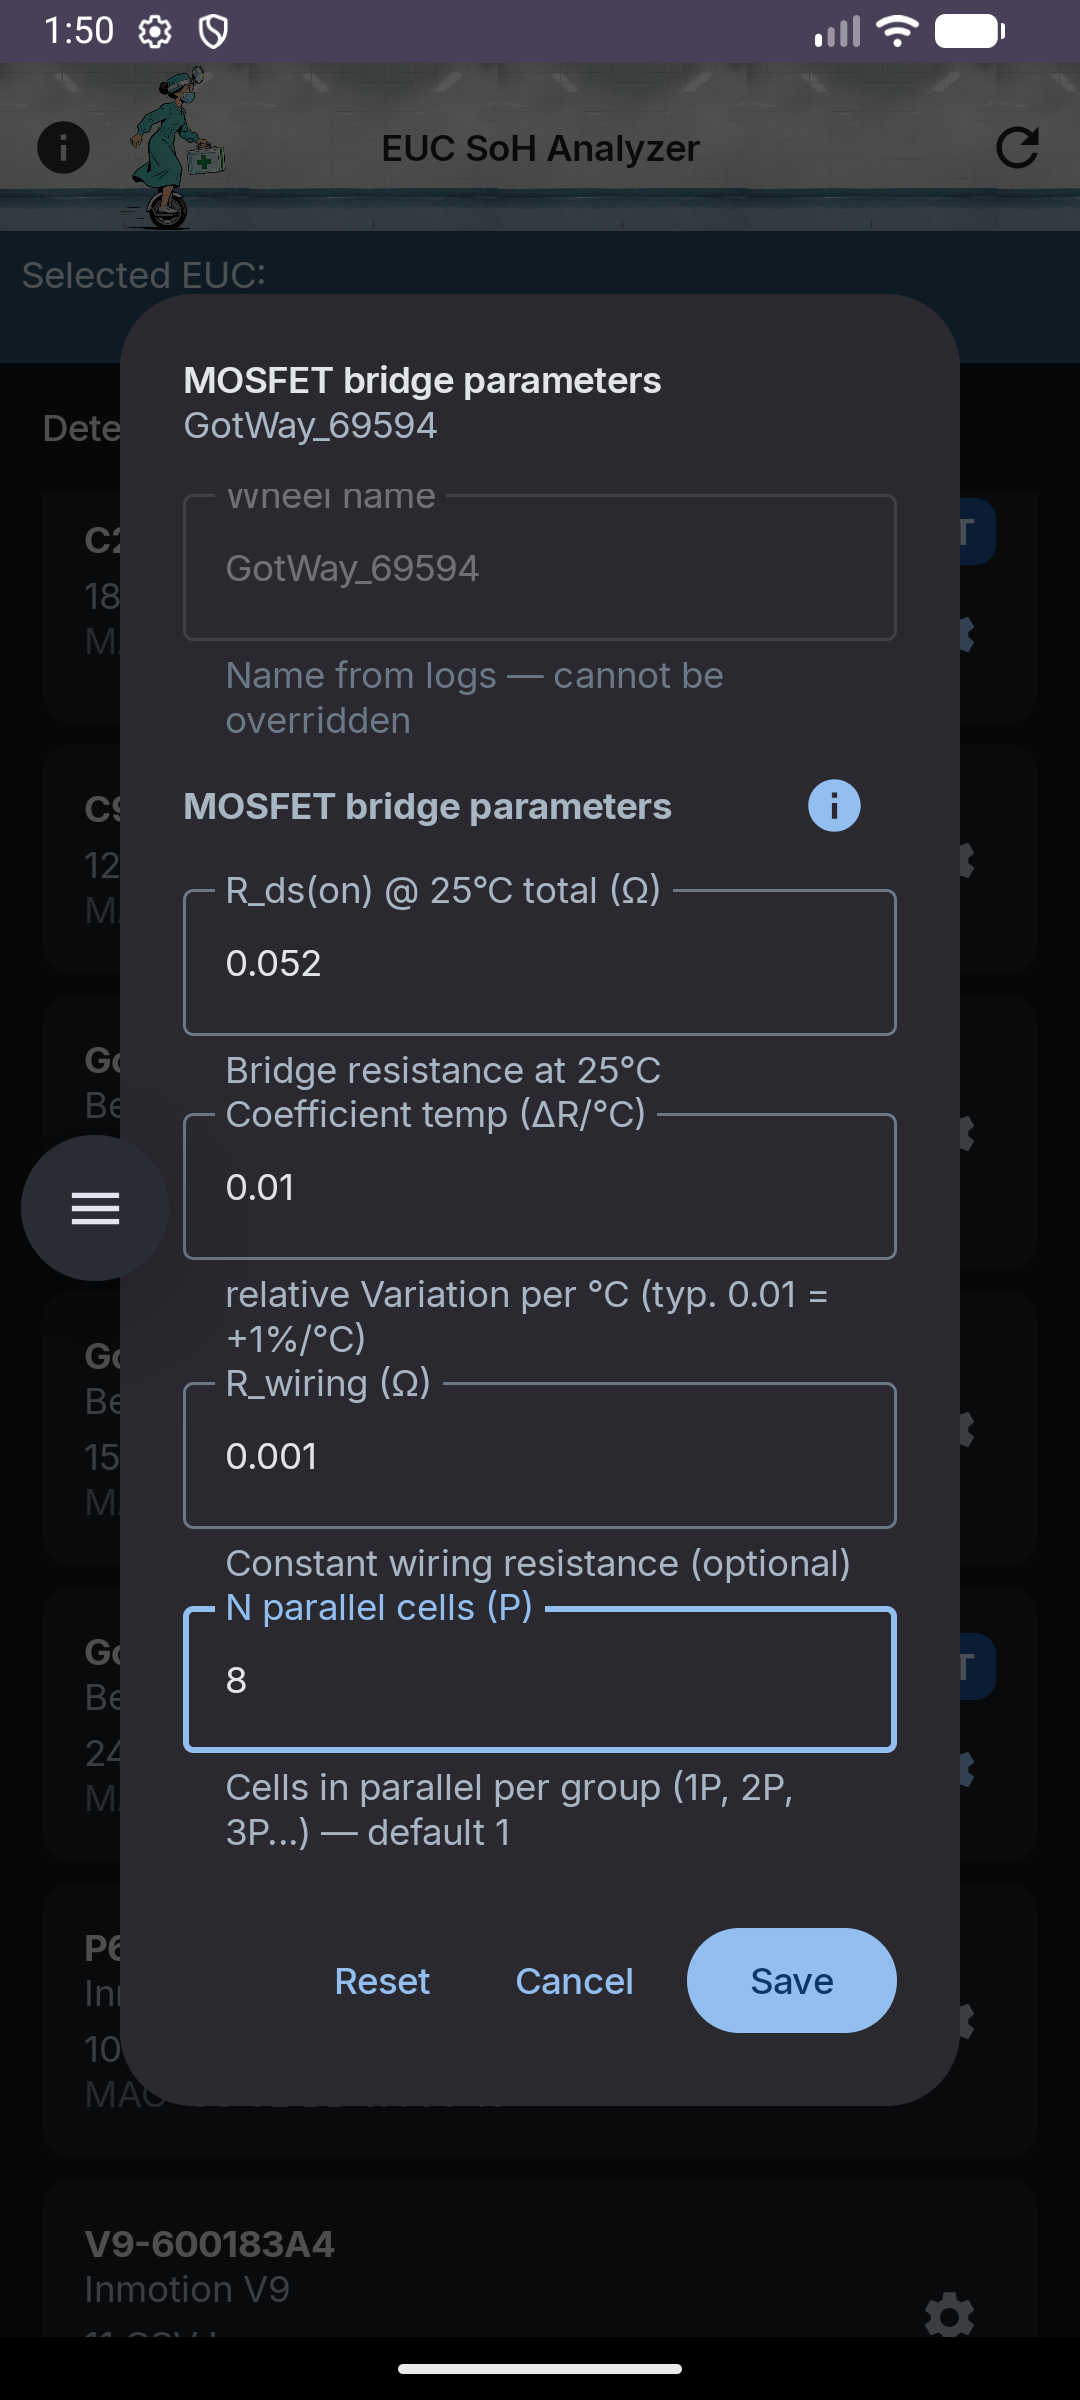Save the MOSFET bridge parameters
This screenshot has height=2400, width=1080.
[x=791, y=1980]
